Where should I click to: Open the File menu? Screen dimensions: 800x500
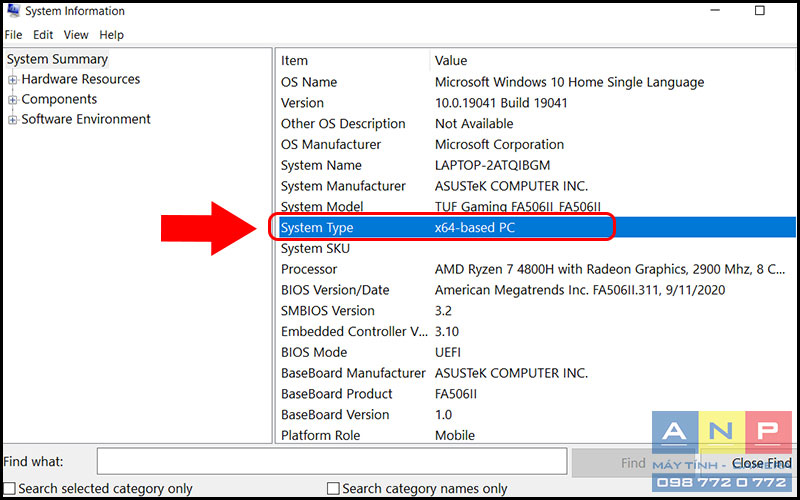coord(13,35)
